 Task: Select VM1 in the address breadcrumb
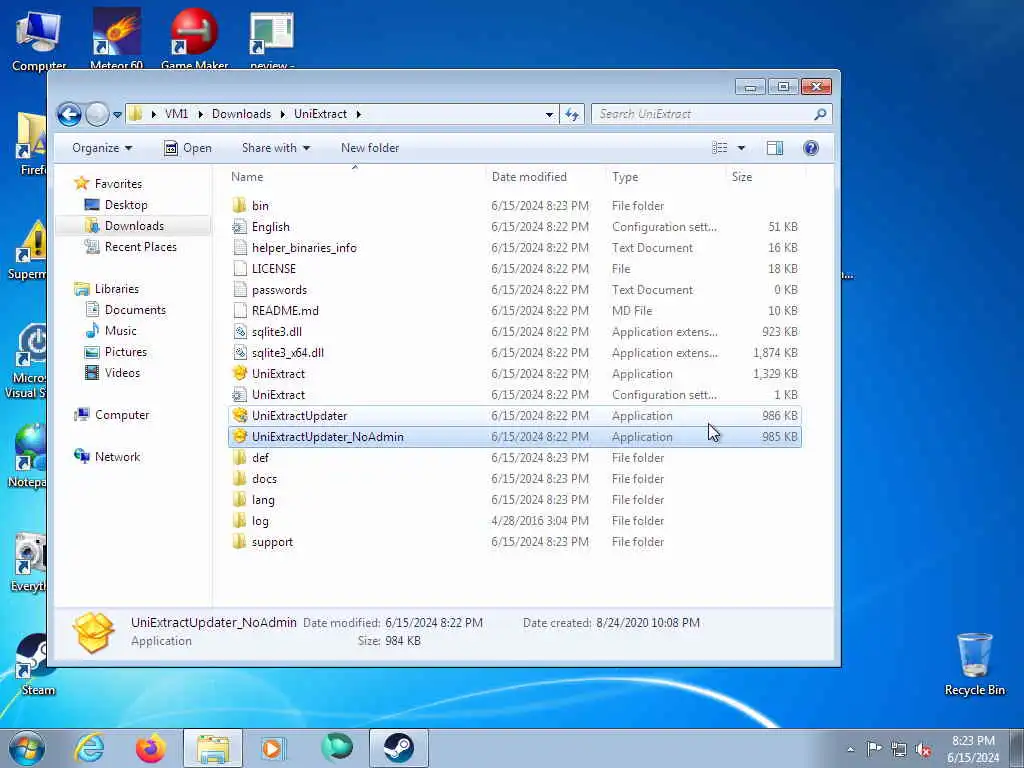176,114
